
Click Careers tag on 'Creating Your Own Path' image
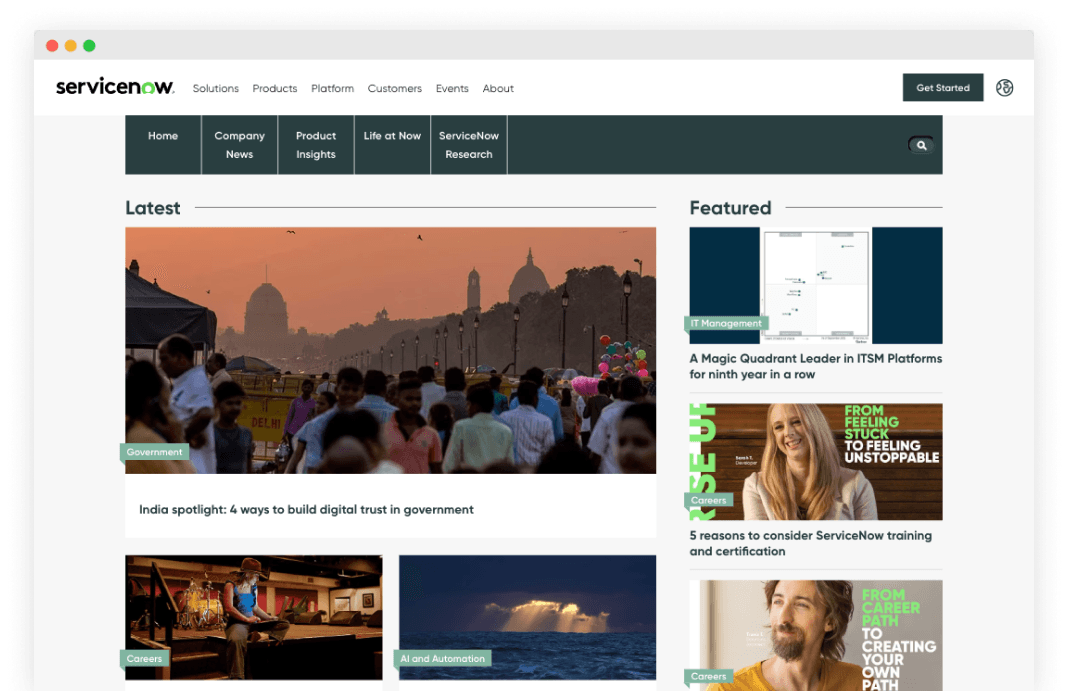[708, 677]
